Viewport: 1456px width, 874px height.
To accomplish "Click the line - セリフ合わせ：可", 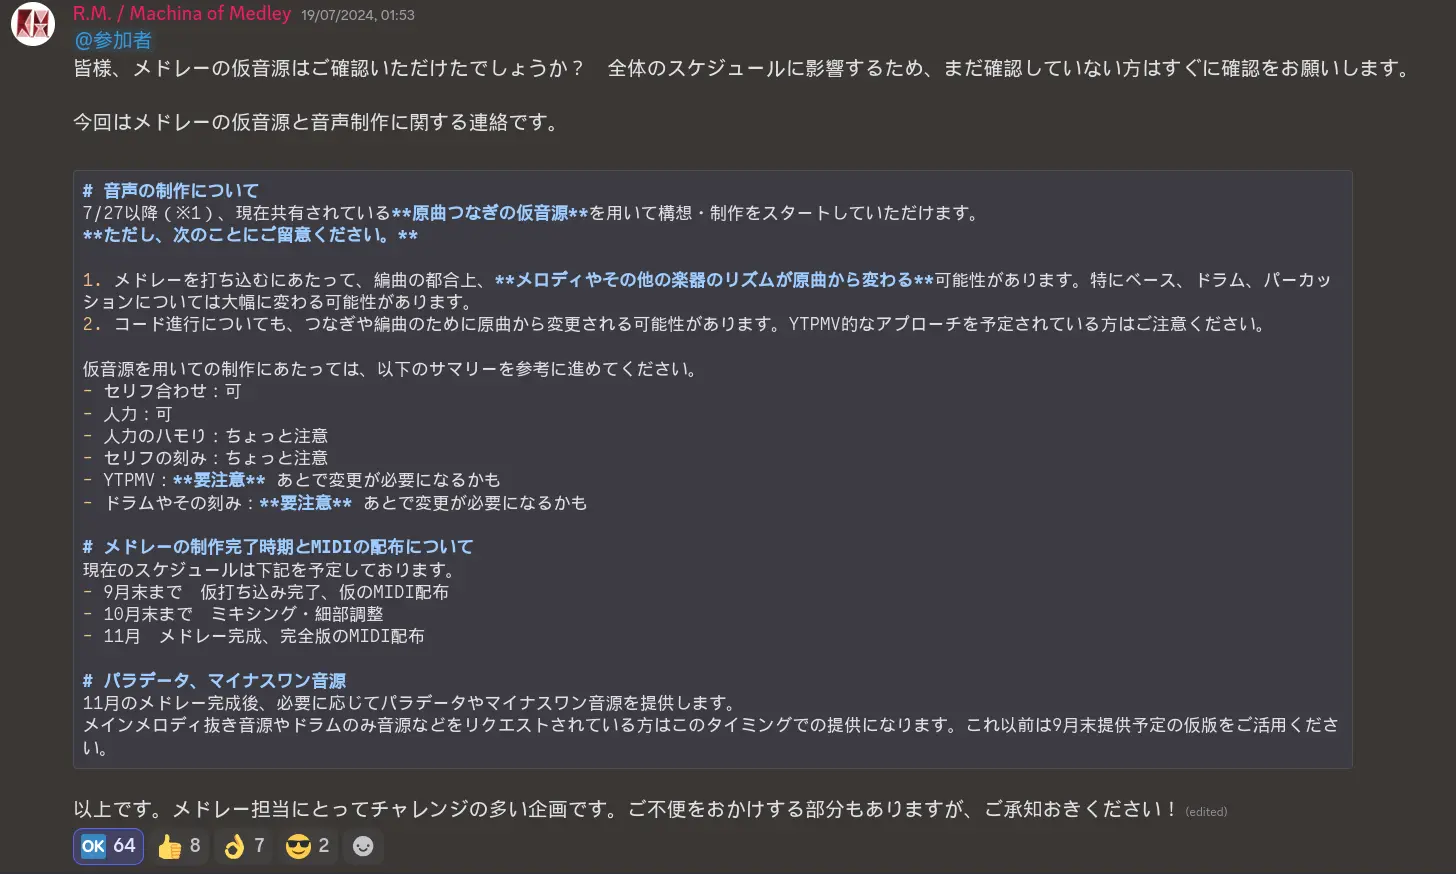I will [162, 391].
